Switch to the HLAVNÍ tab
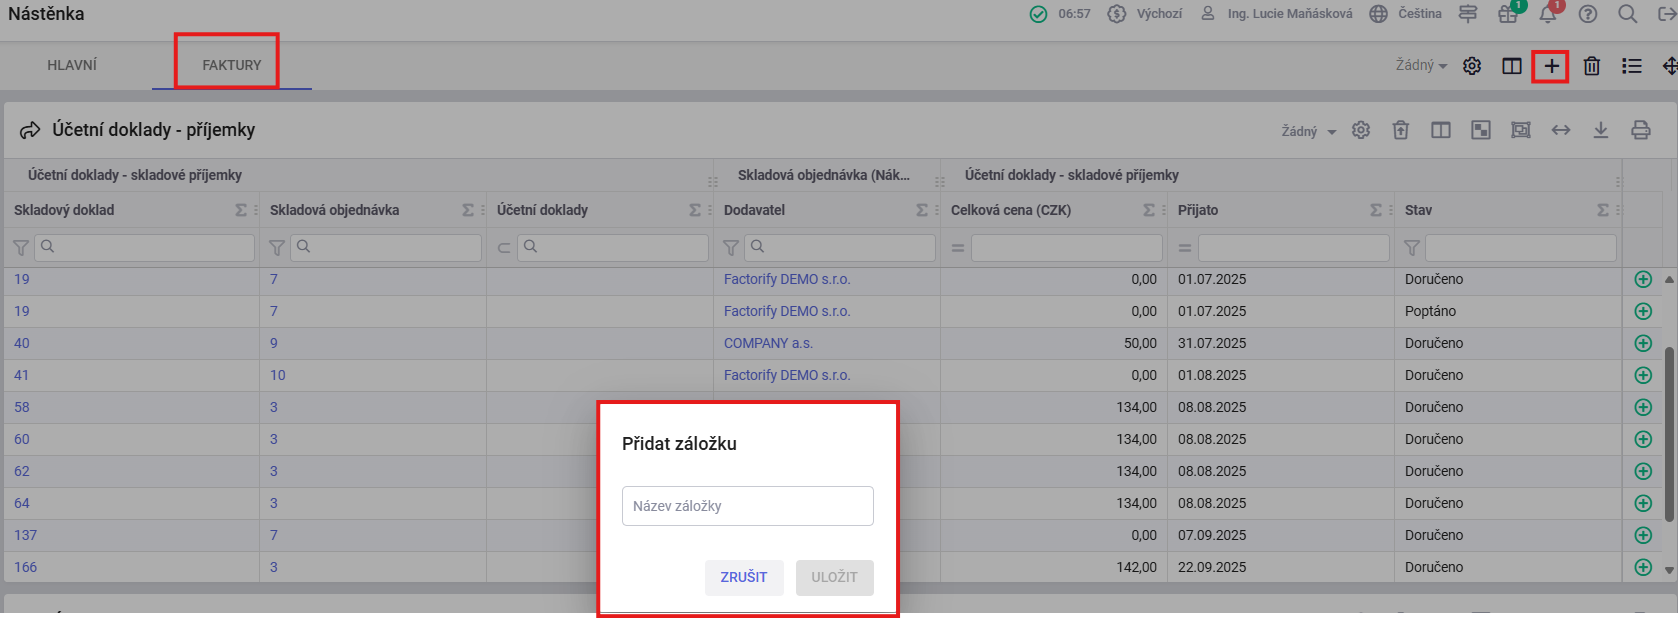The height and width of the screenshot is (618, 1678). (x=72, y=65)
